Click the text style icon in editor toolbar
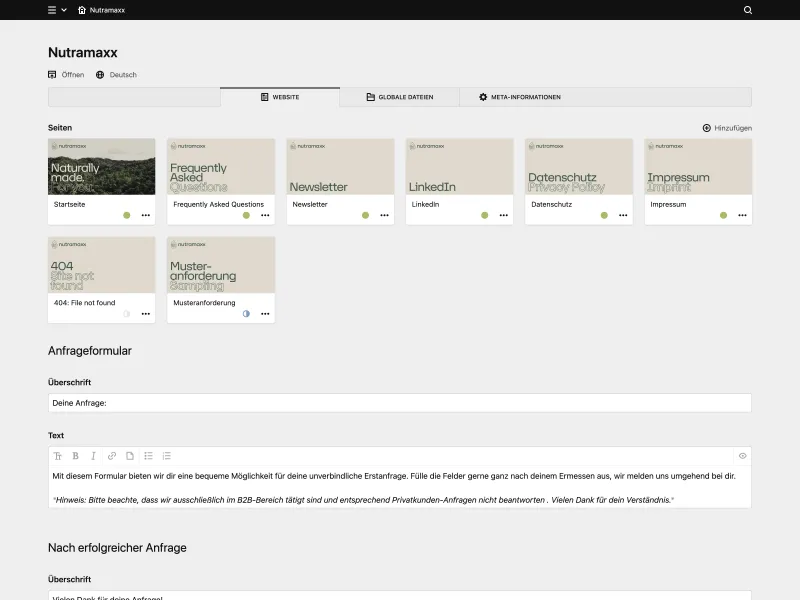Image resolution: width=800 pixels, height=600 pixels. (58, 455)
